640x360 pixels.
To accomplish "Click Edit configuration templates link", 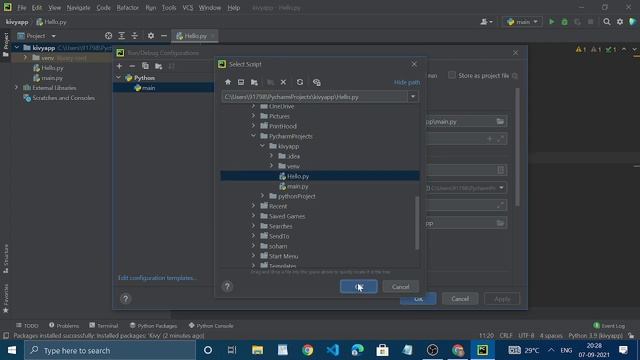I will coord(157,278).
